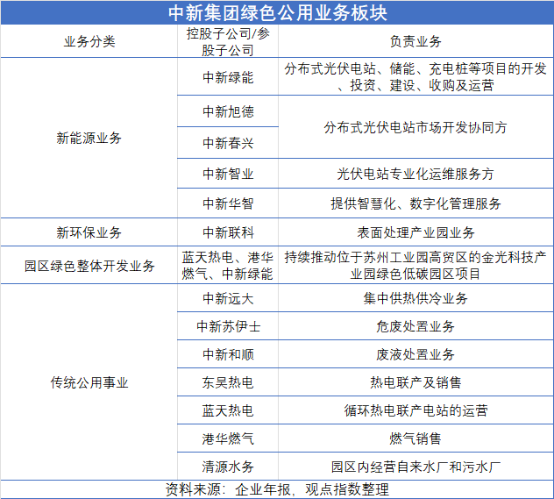This screenshot has height=499, width=554.
Task: Click the 蓝天热电 cell in 传统公用事业 rows
Action: 228,411
